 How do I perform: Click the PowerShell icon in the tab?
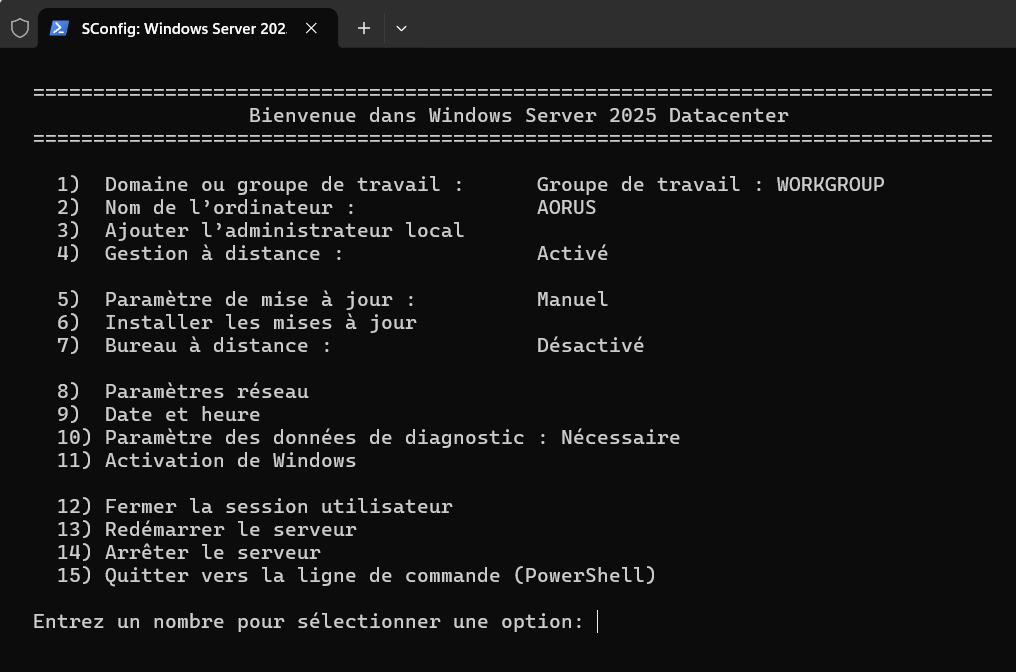(x=59, y=28)
